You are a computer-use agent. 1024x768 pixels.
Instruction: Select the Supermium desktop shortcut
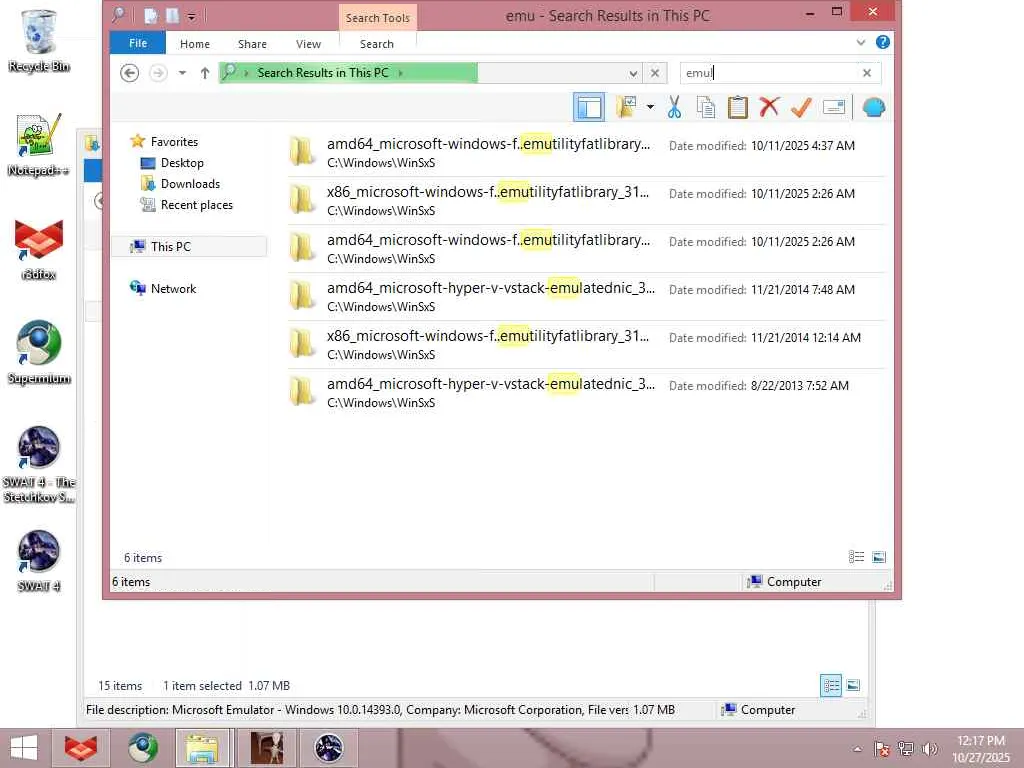coord(39,353)
